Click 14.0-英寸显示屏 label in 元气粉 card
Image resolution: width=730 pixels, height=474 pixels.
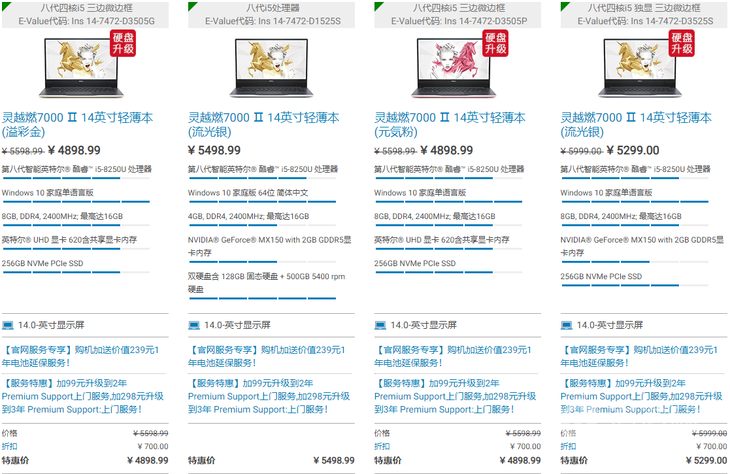click(424, 325)
